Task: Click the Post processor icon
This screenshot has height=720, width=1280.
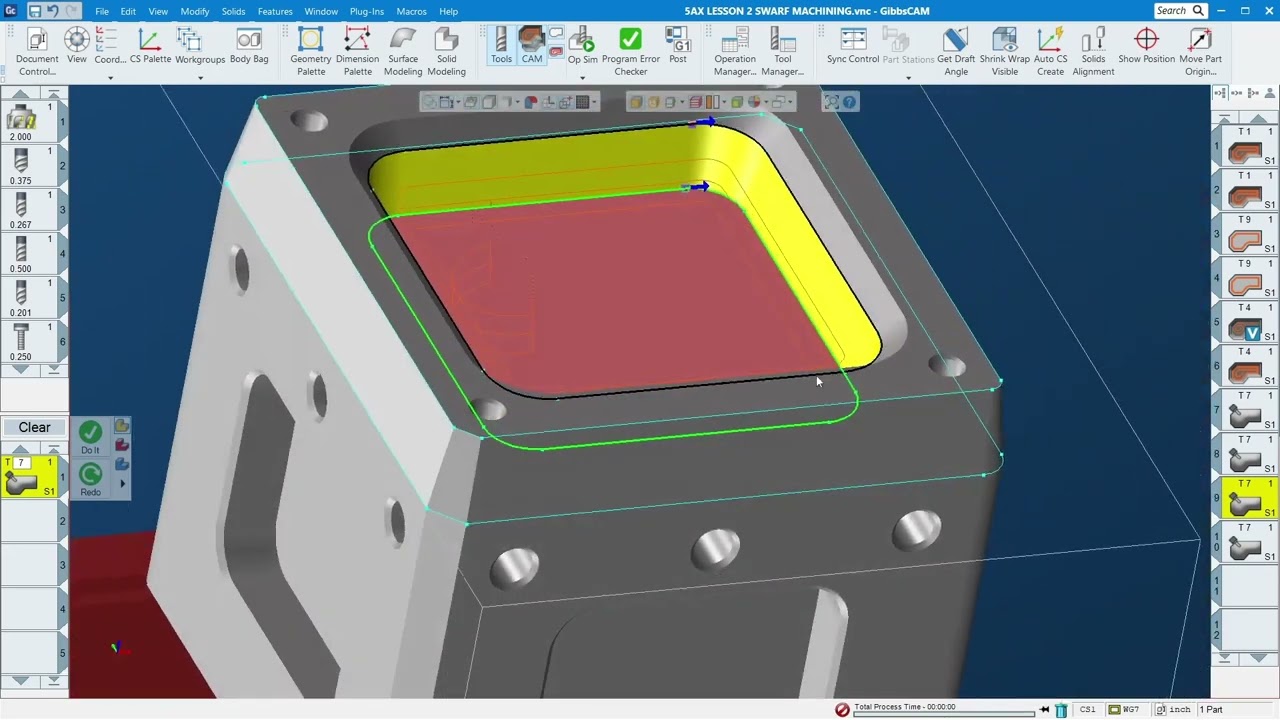Action: tap(678, 46)
